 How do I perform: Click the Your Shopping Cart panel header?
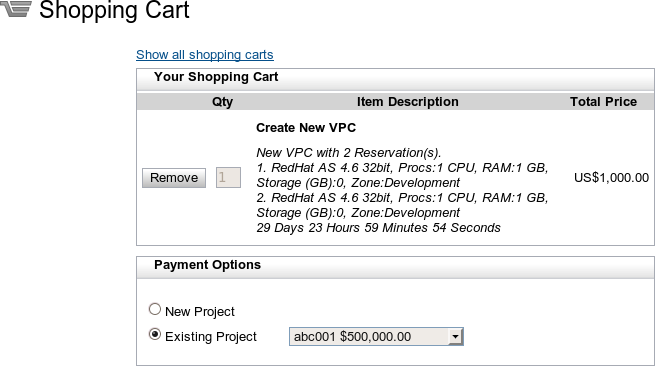[395, 79]
